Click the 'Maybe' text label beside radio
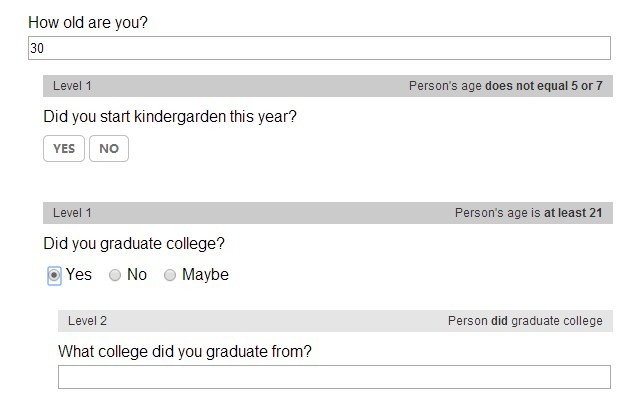Viewport: 634px width, 418px height. pyautogui.click(x=205, y=275)
